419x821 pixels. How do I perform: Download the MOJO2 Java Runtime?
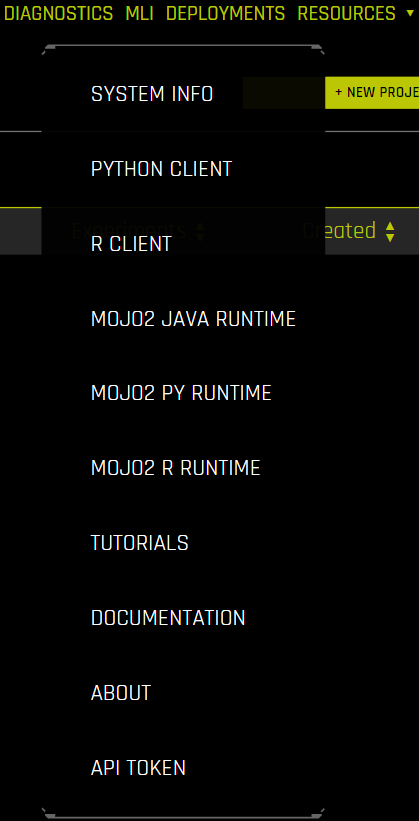pos(193,319)
